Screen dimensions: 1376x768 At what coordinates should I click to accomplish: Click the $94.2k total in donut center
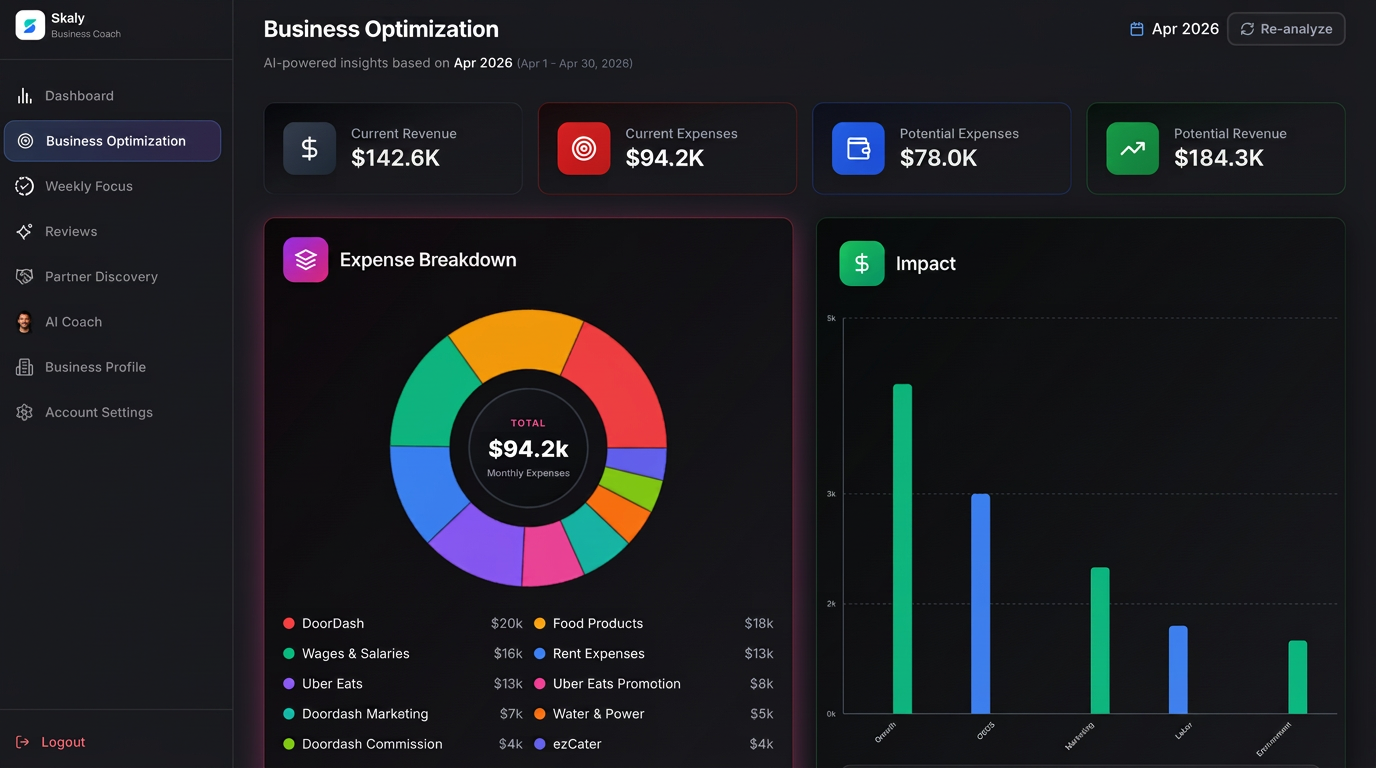528,449
